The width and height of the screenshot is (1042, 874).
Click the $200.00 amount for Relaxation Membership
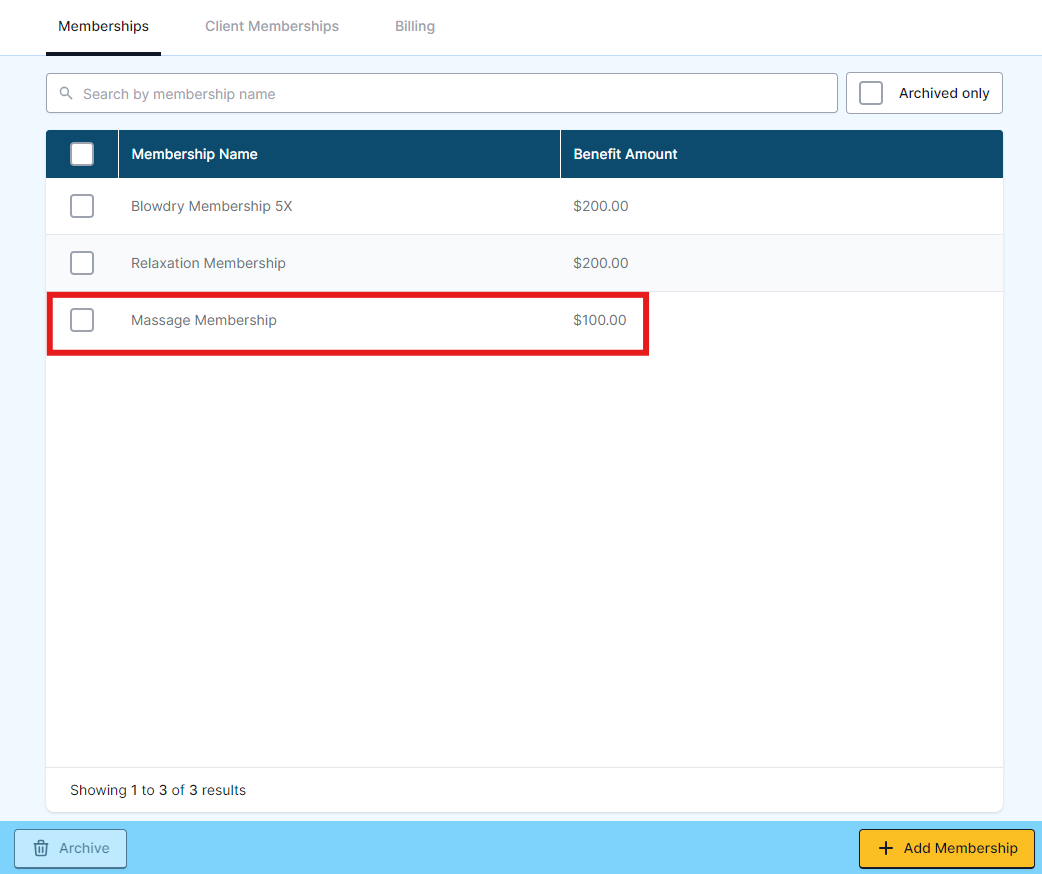[x=601, y=263]
